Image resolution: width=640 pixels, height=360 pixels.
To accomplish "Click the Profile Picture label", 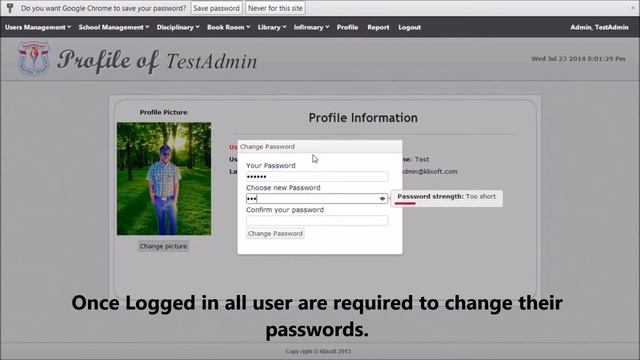I will (164, 112).
